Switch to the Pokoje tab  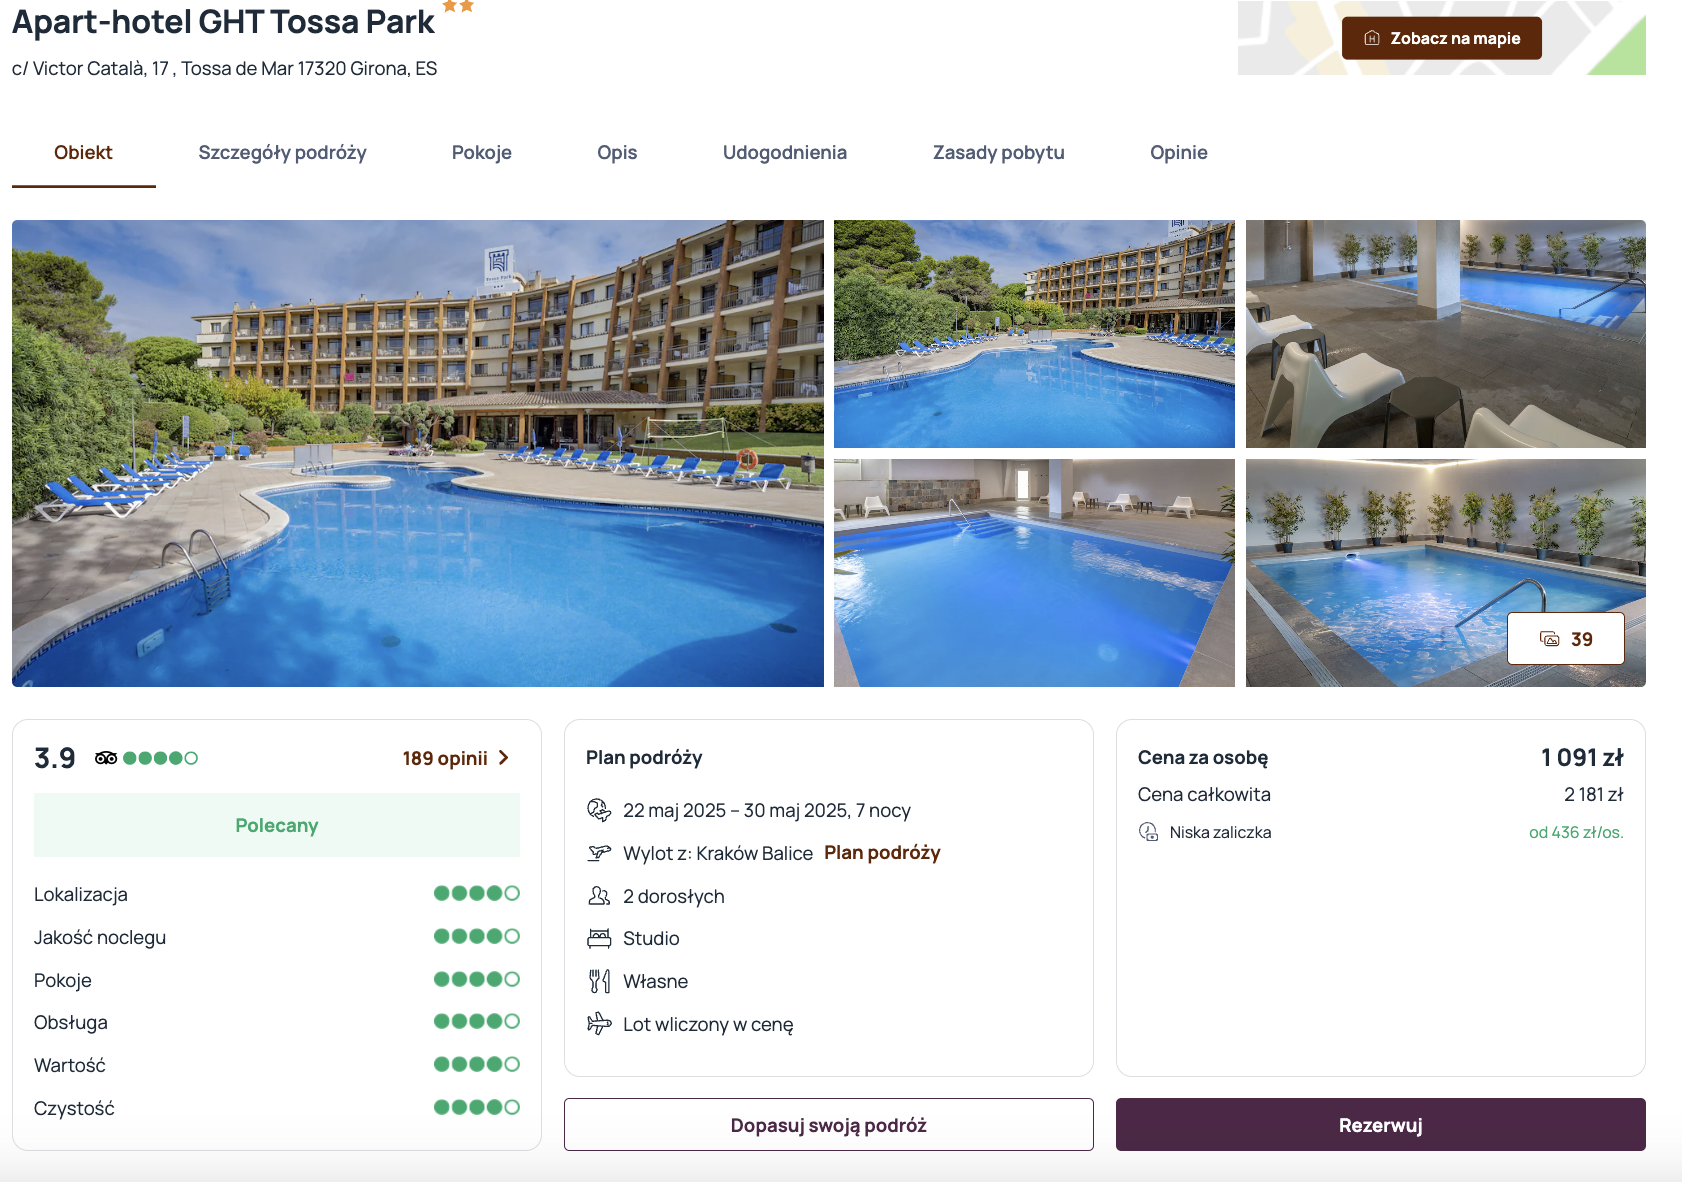(482, 153)
